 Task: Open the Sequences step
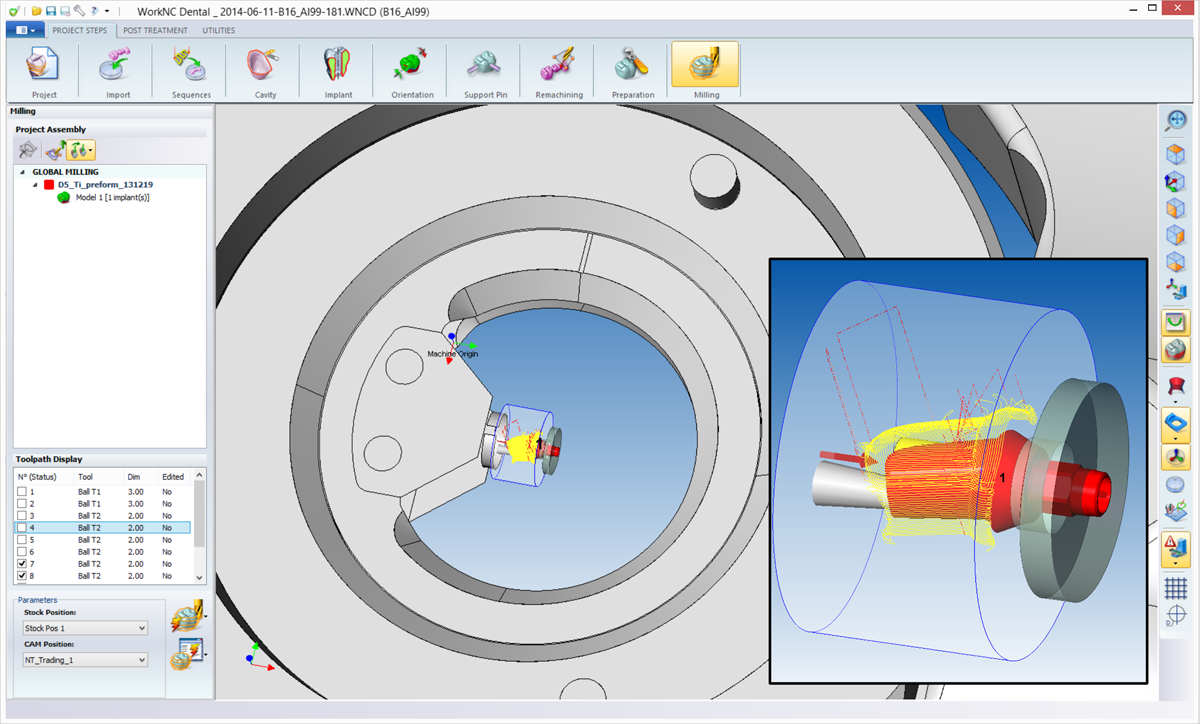coord(192,72)
